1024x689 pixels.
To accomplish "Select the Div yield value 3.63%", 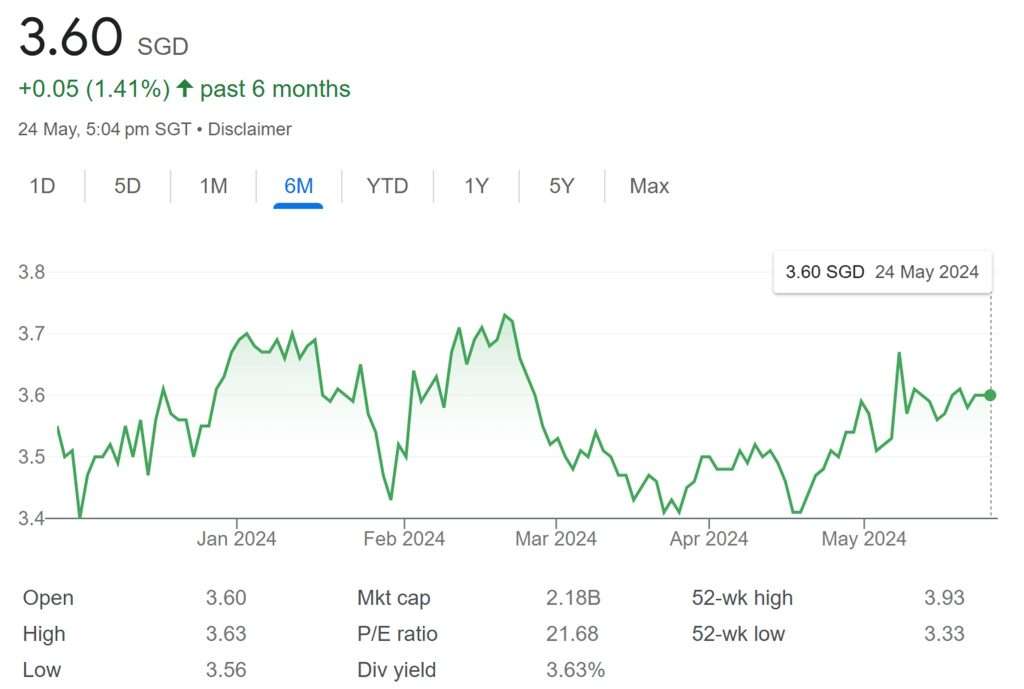I will point(576,670).
